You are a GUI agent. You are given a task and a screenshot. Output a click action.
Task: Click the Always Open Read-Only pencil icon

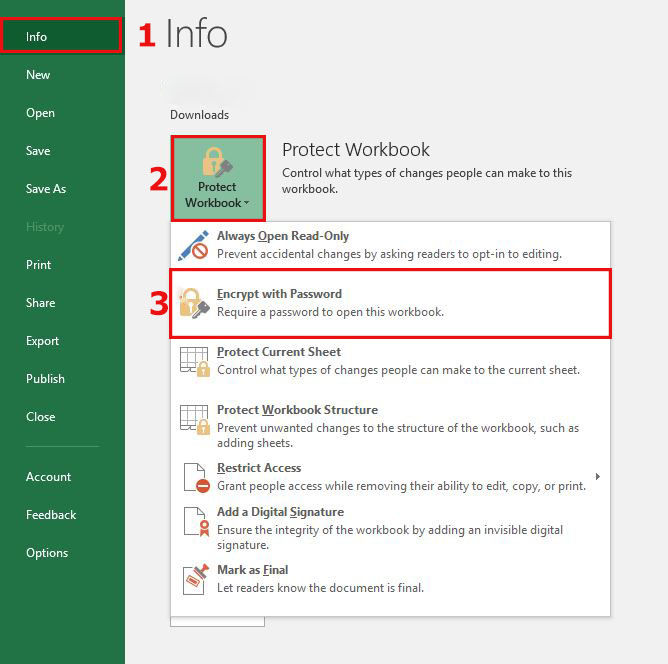(x=193, y=246)
